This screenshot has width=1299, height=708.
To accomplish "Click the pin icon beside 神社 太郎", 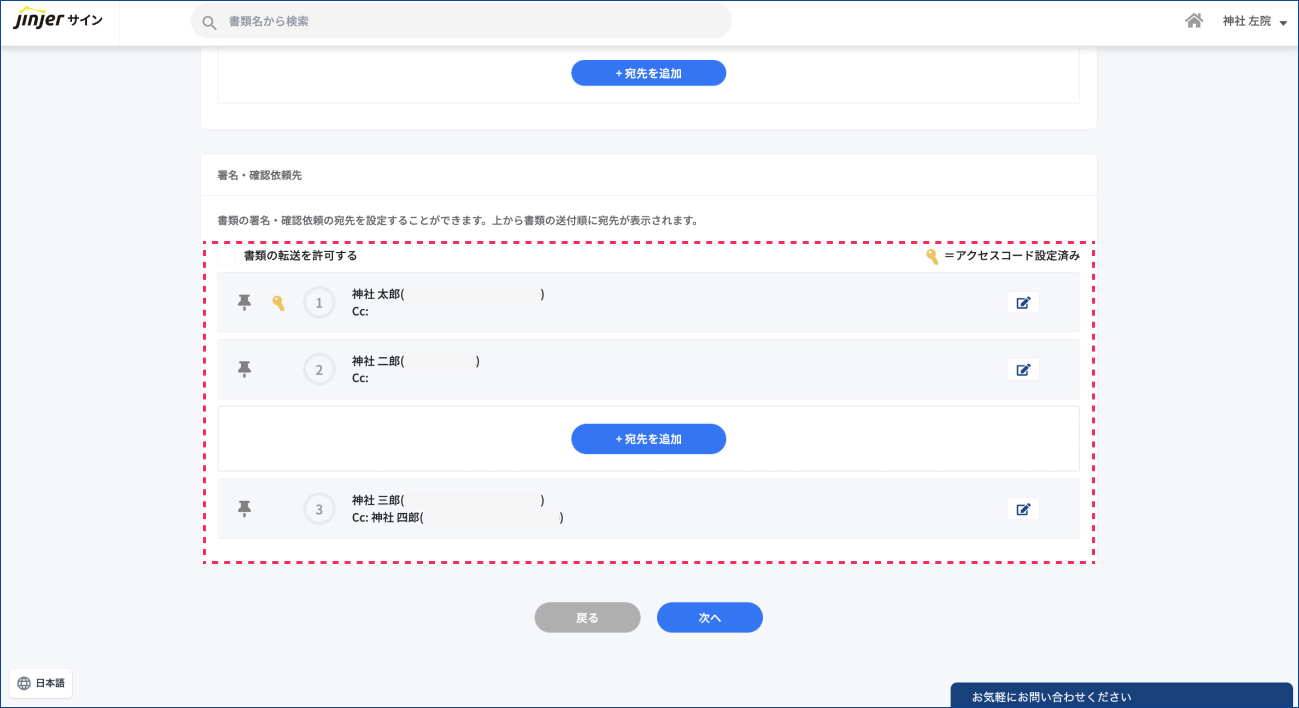I will pos(244,302).
